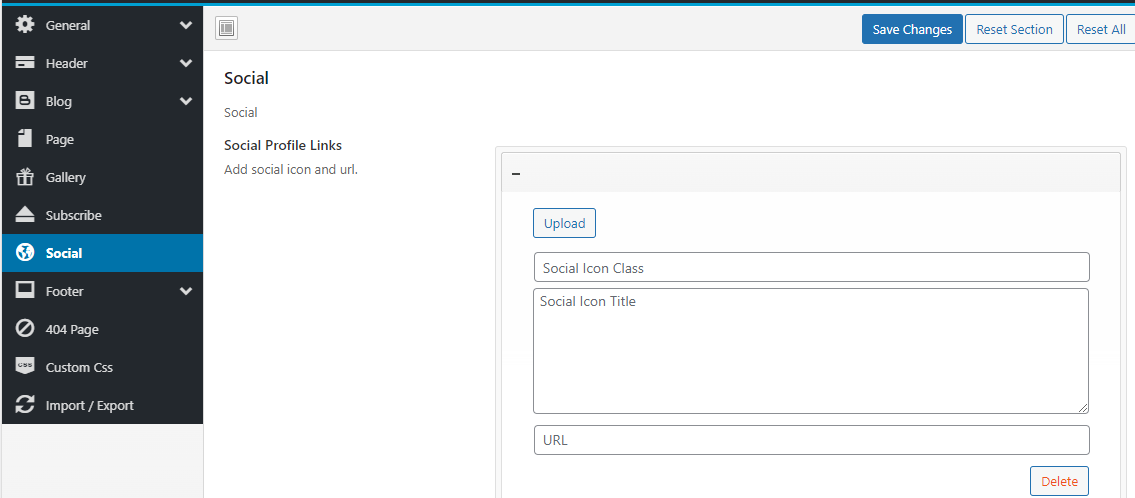The height and width of the screenshot is (498, 1135).
Task: Click the General gear icon in sidebar
Action: click(25, 25)
